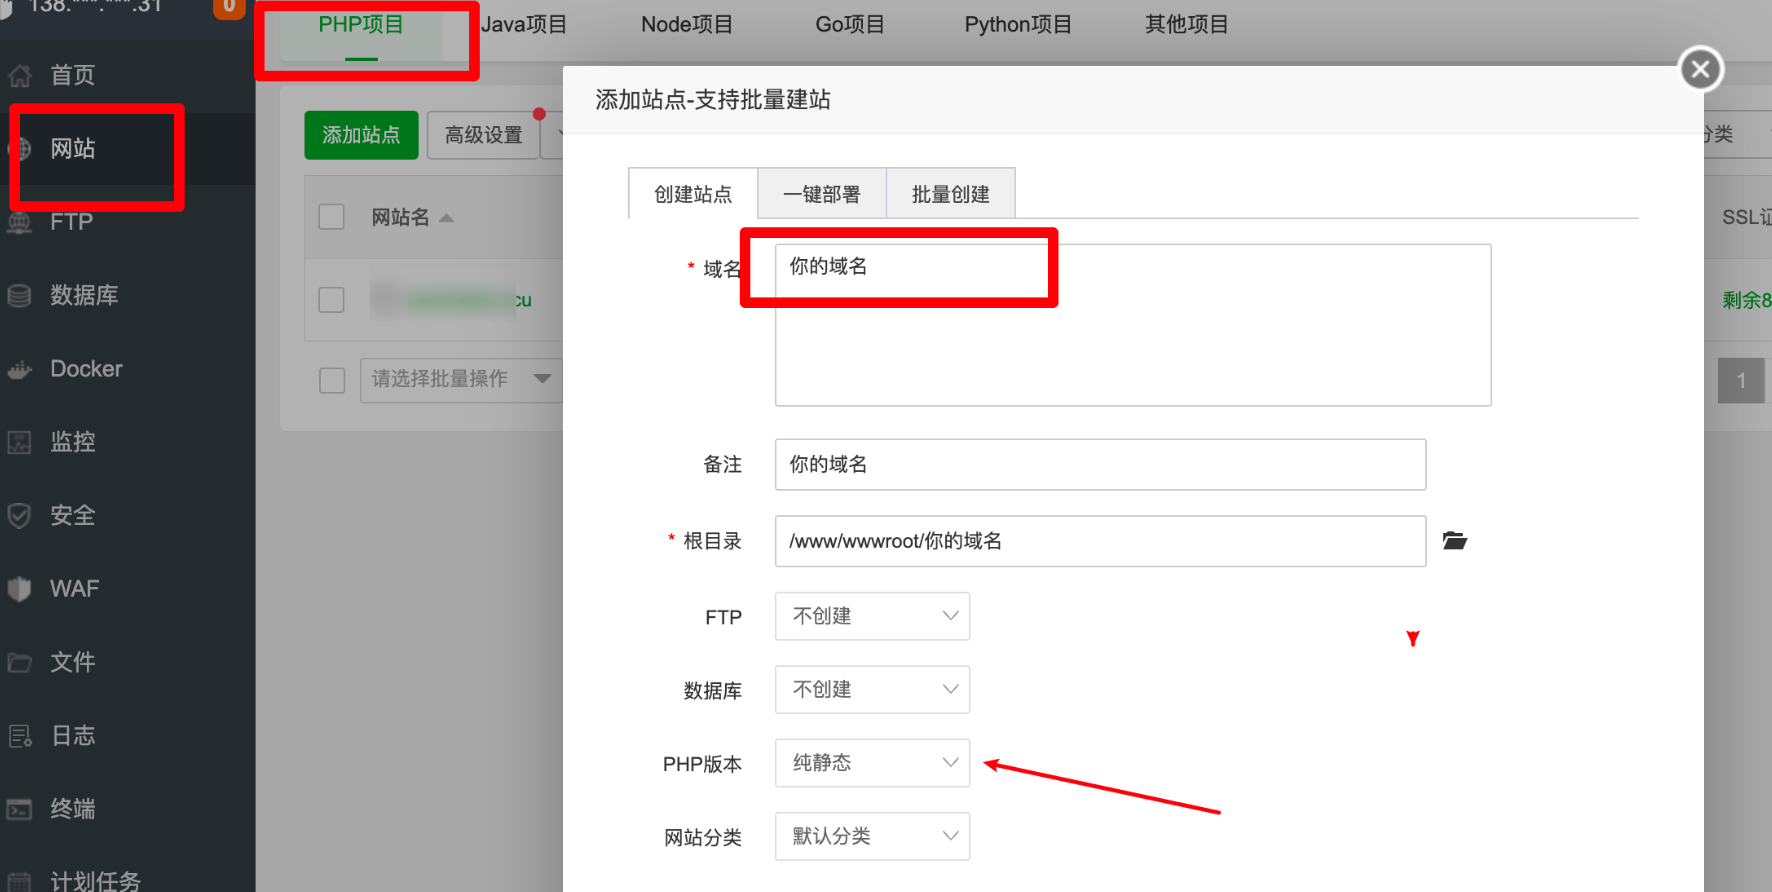Click the WAF shield icon
Viewport: 1772px width, 892px height.
click(x=20, y=589)
